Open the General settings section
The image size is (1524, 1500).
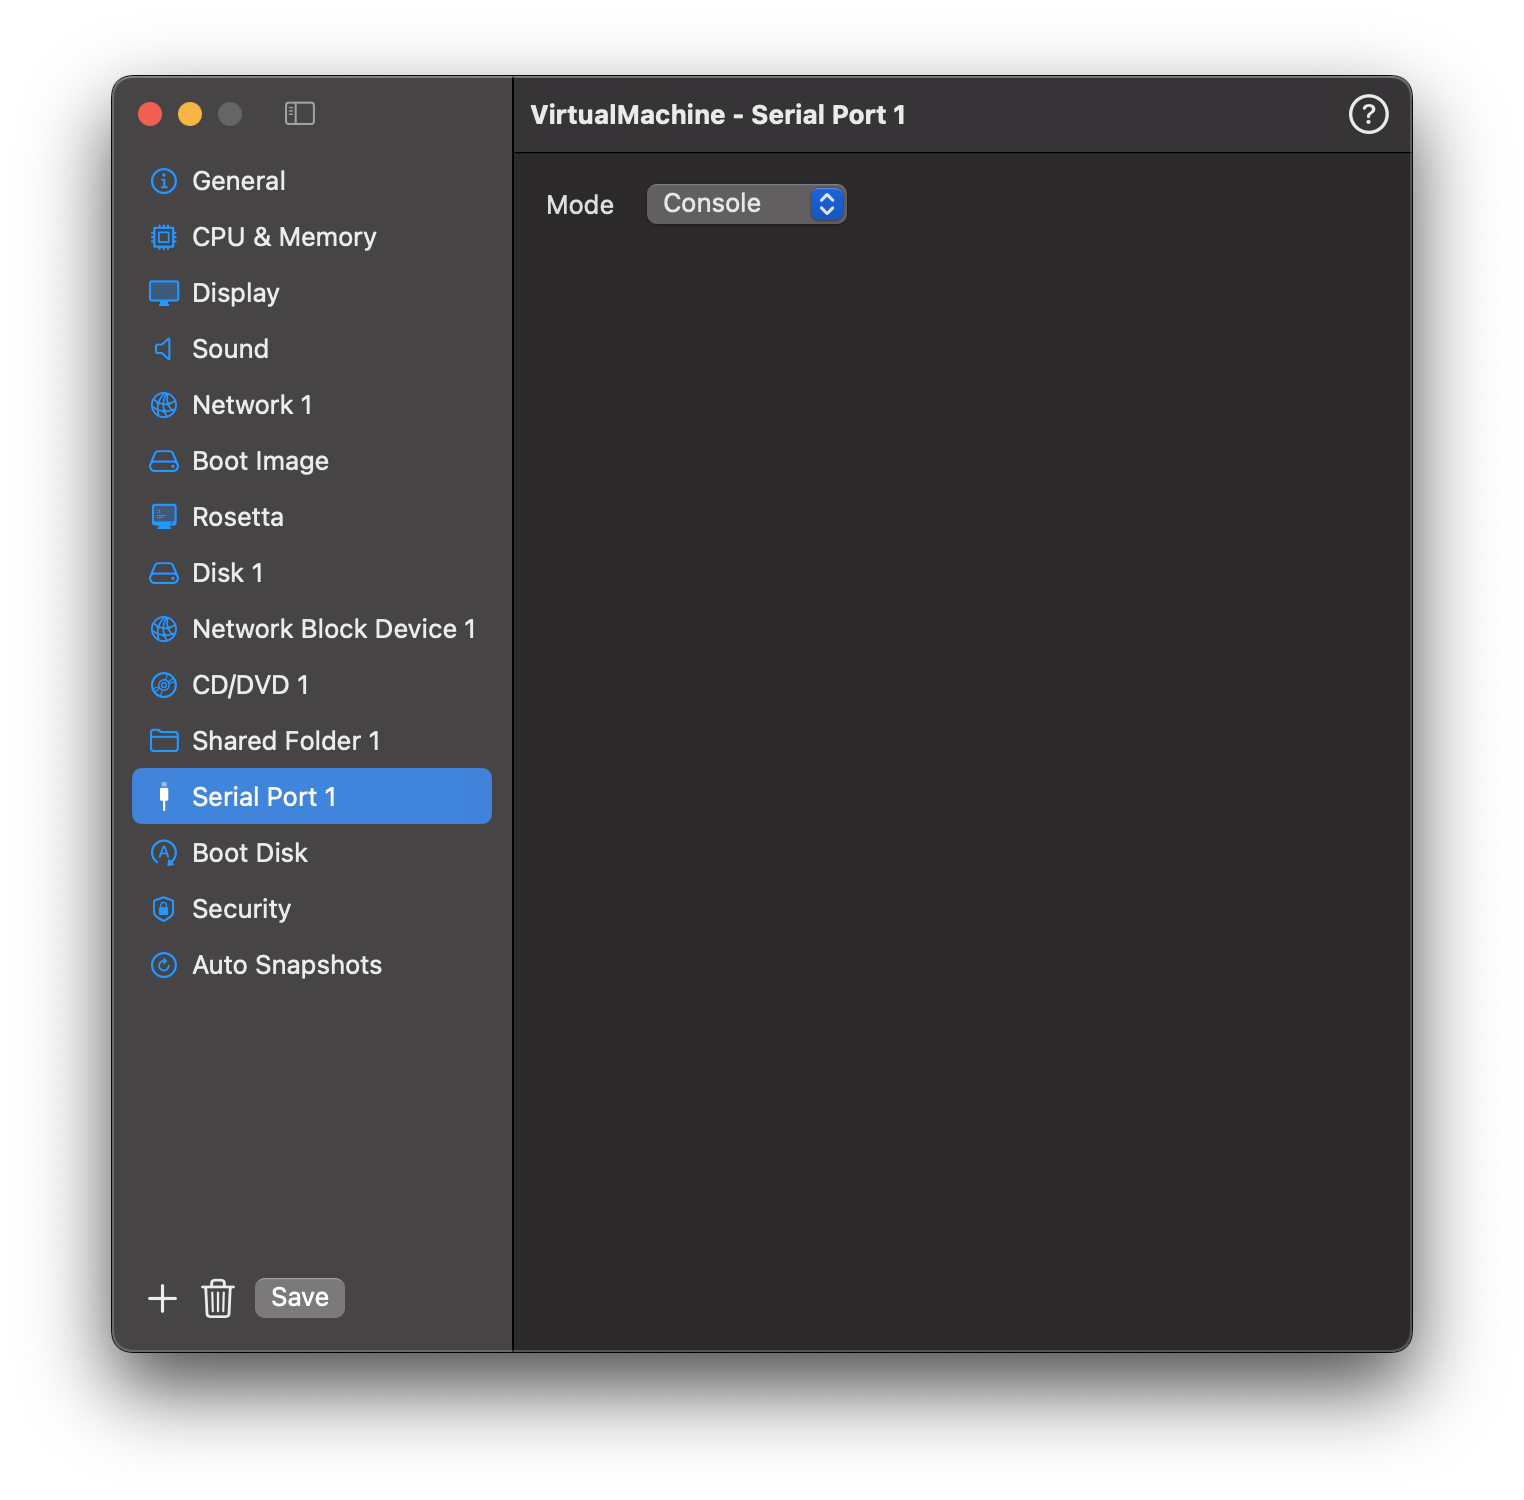click(x=238, y=181)
